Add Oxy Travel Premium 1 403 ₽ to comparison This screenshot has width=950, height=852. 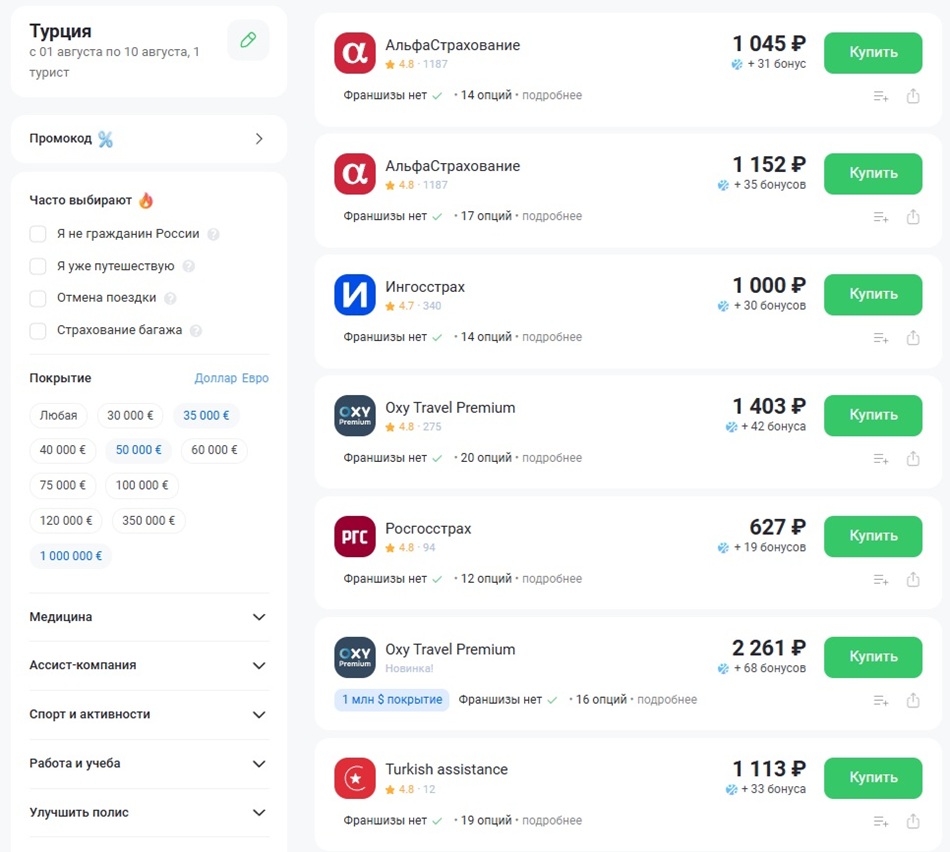(880, 459)
